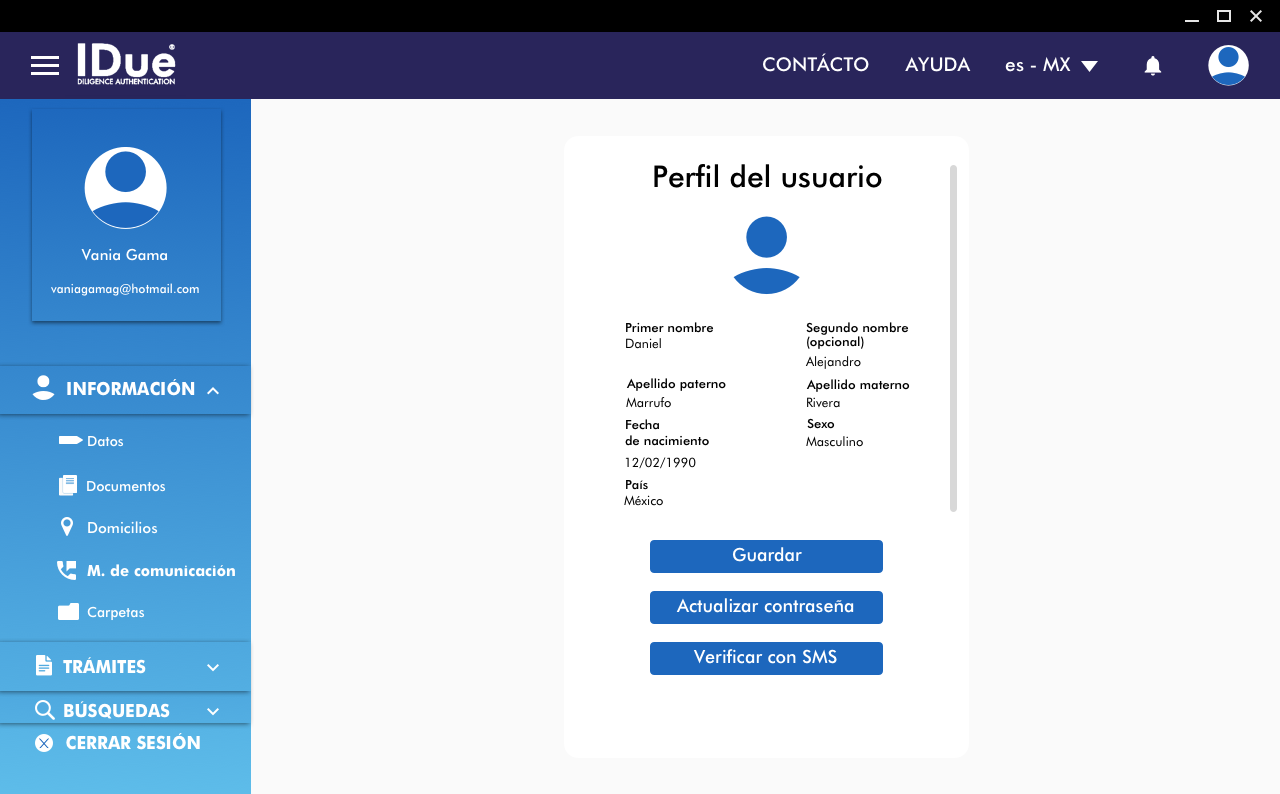Click the Actualizar contraseña button
The height and width of the screenshot is (794, 1280).
click(766, 607)
